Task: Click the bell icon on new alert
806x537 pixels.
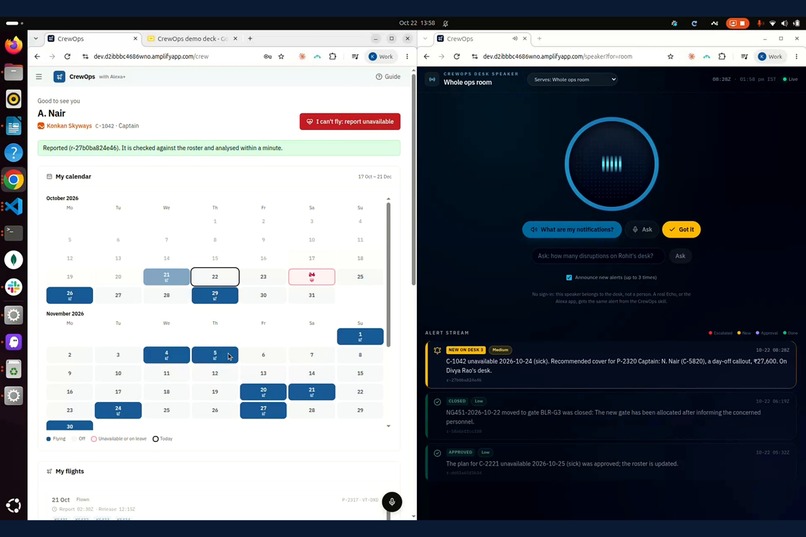Action: 437,350
